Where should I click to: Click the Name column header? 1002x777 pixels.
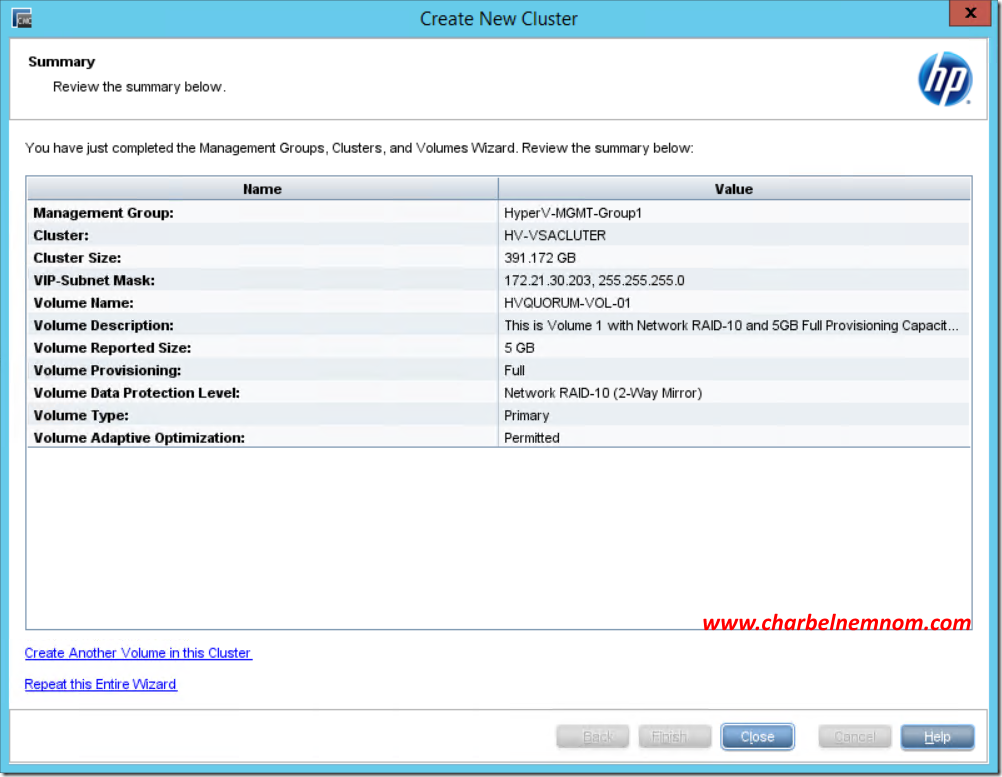point(262,189)
